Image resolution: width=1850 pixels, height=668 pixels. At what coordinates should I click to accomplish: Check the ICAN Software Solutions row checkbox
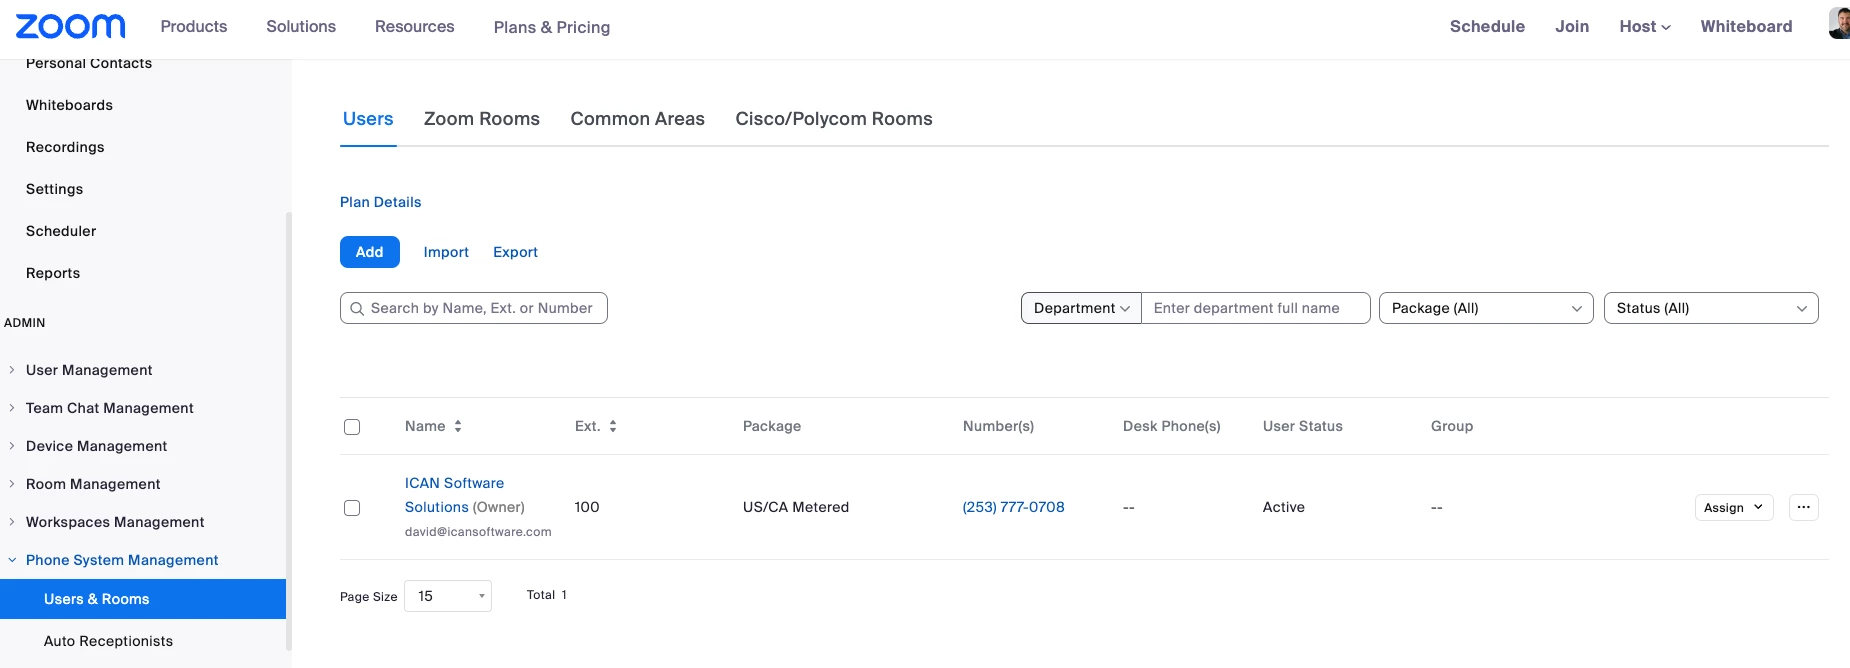(x=352, y=508)
